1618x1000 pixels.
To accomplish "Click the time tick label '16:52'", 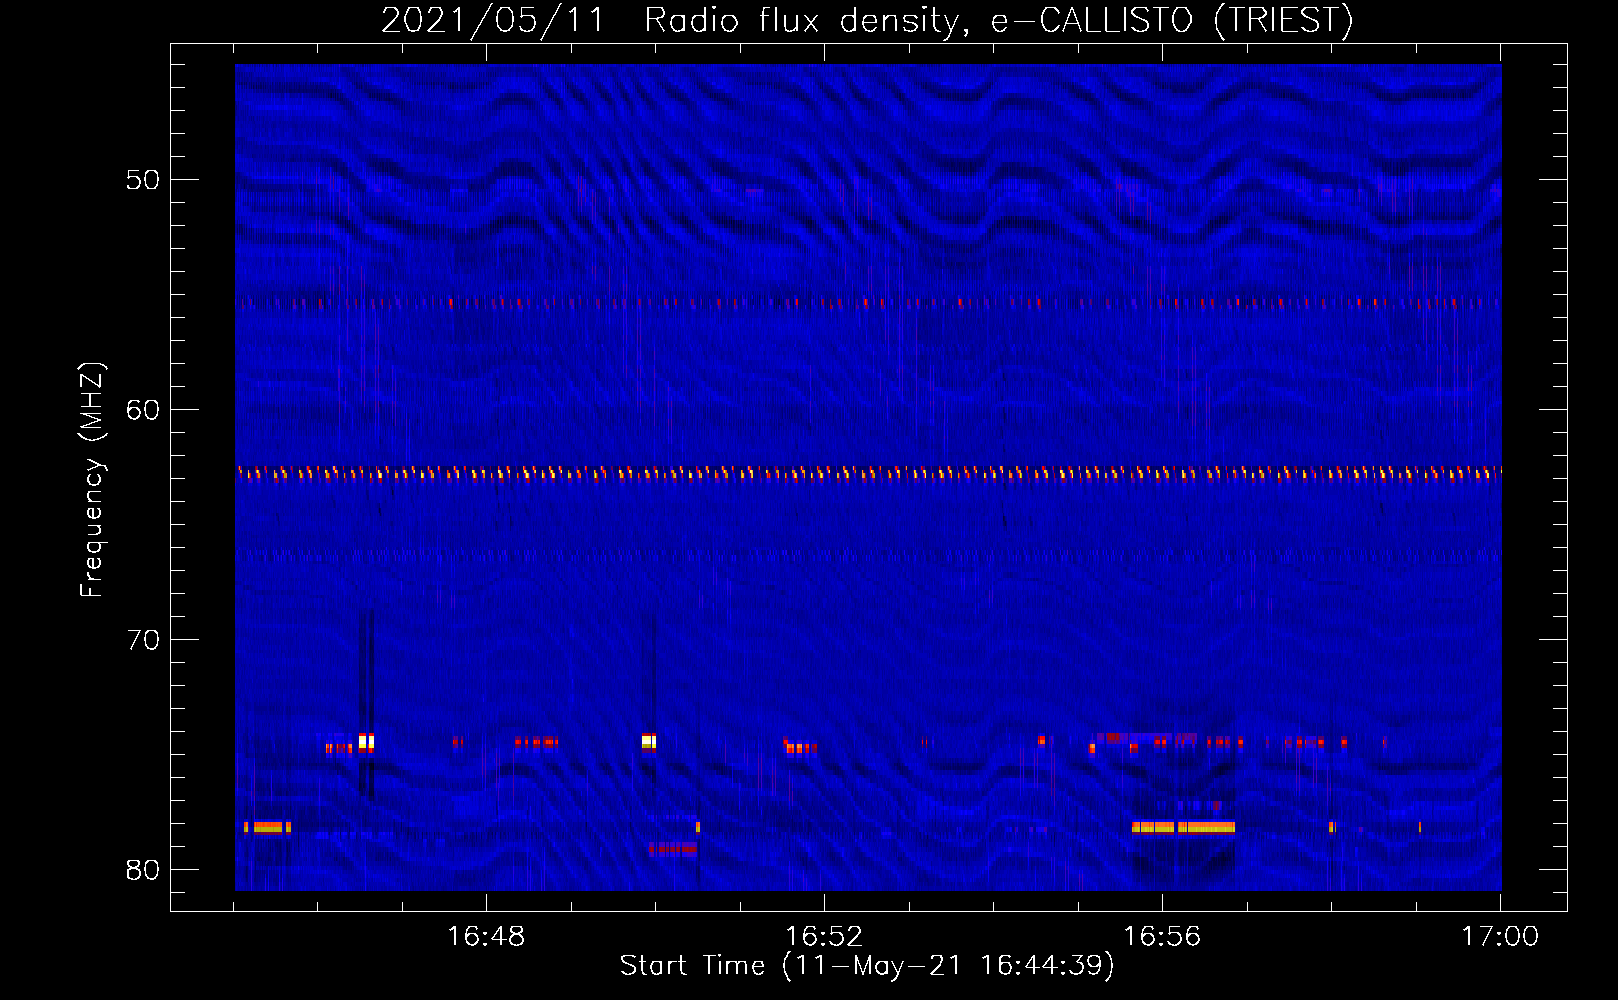I will click(x=824, y=937).
